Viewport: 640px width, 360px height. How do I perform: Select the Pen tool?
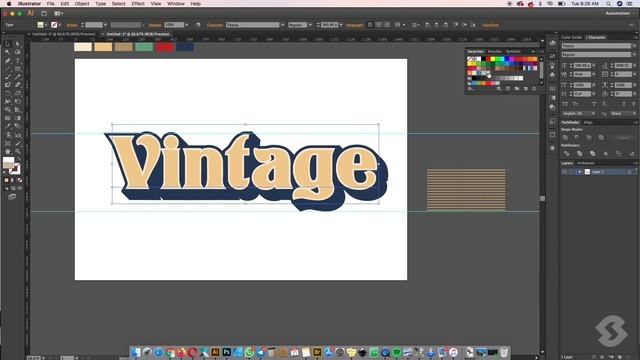point(8,60)
